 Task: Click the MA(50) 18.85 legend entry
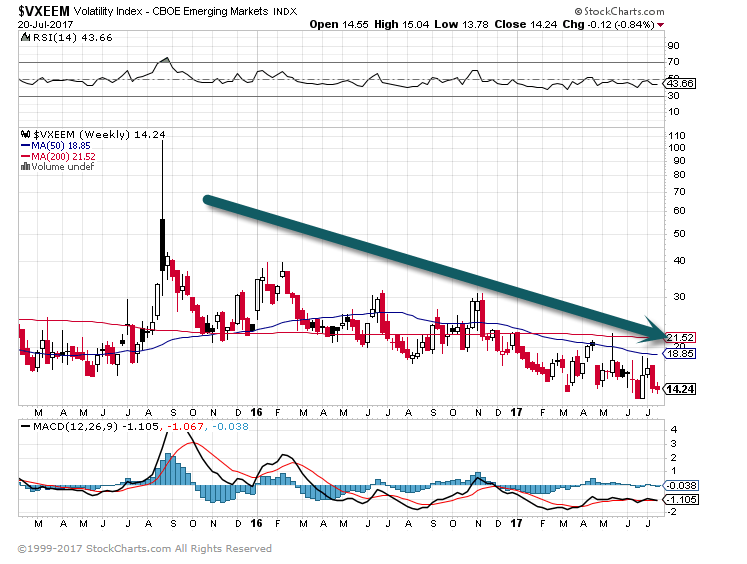pos(56,146)
